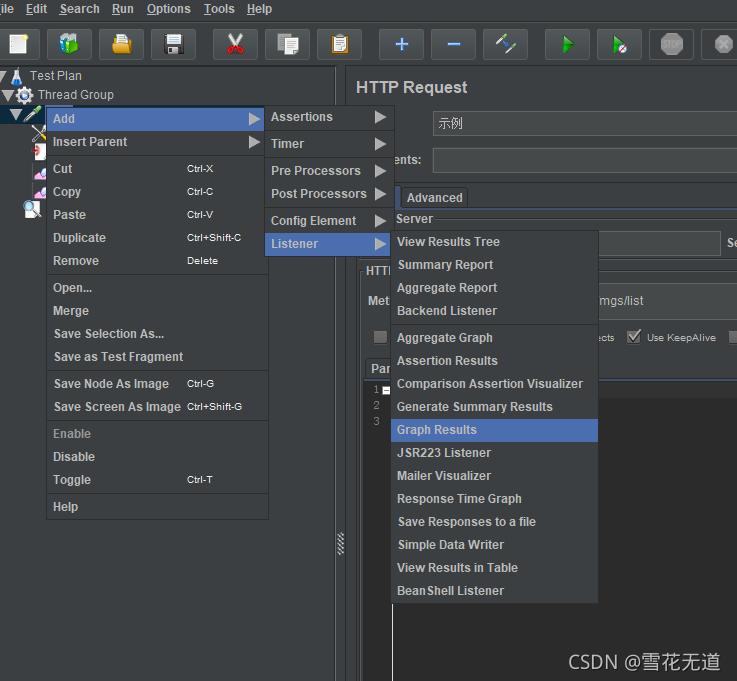Image resolution: width=737 pixels, height=681 pixels.
Task: Choose JSR223 Listener entry
Action: 494,453
